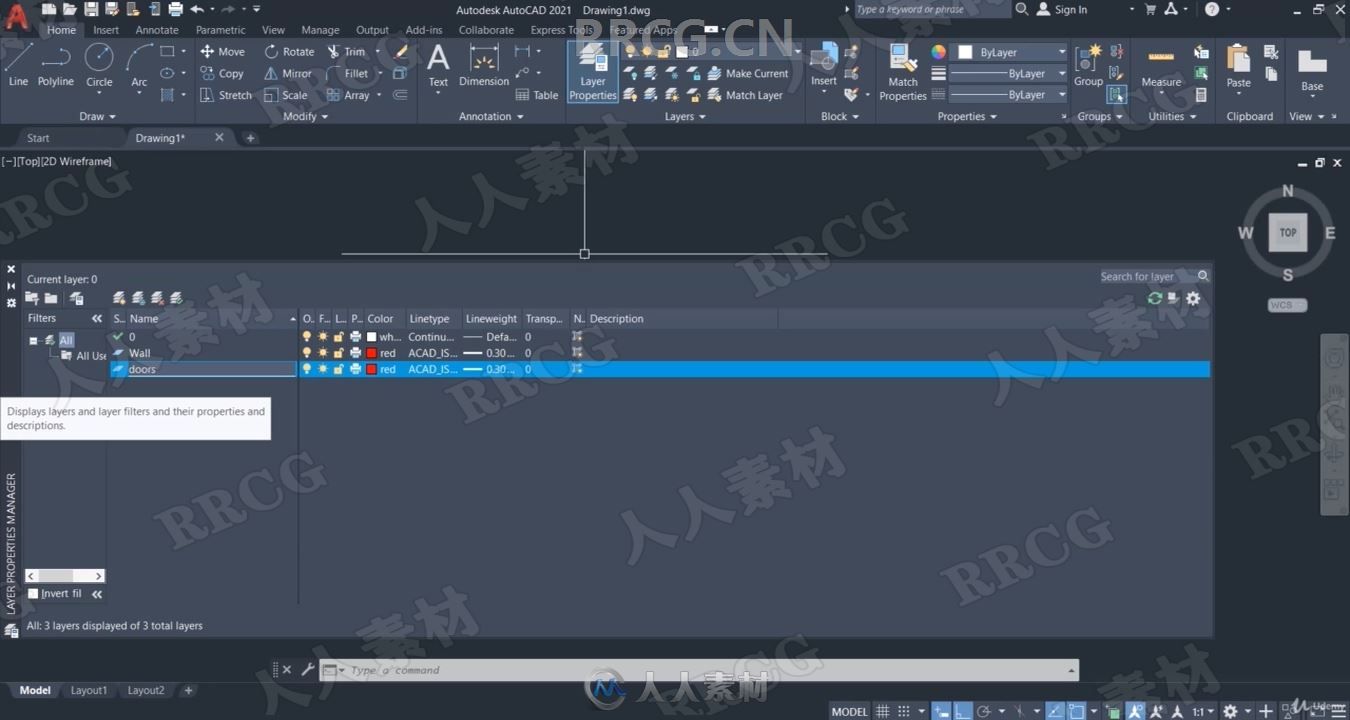
Task: Activate the Stretch tool
Action: coord(226,96)
